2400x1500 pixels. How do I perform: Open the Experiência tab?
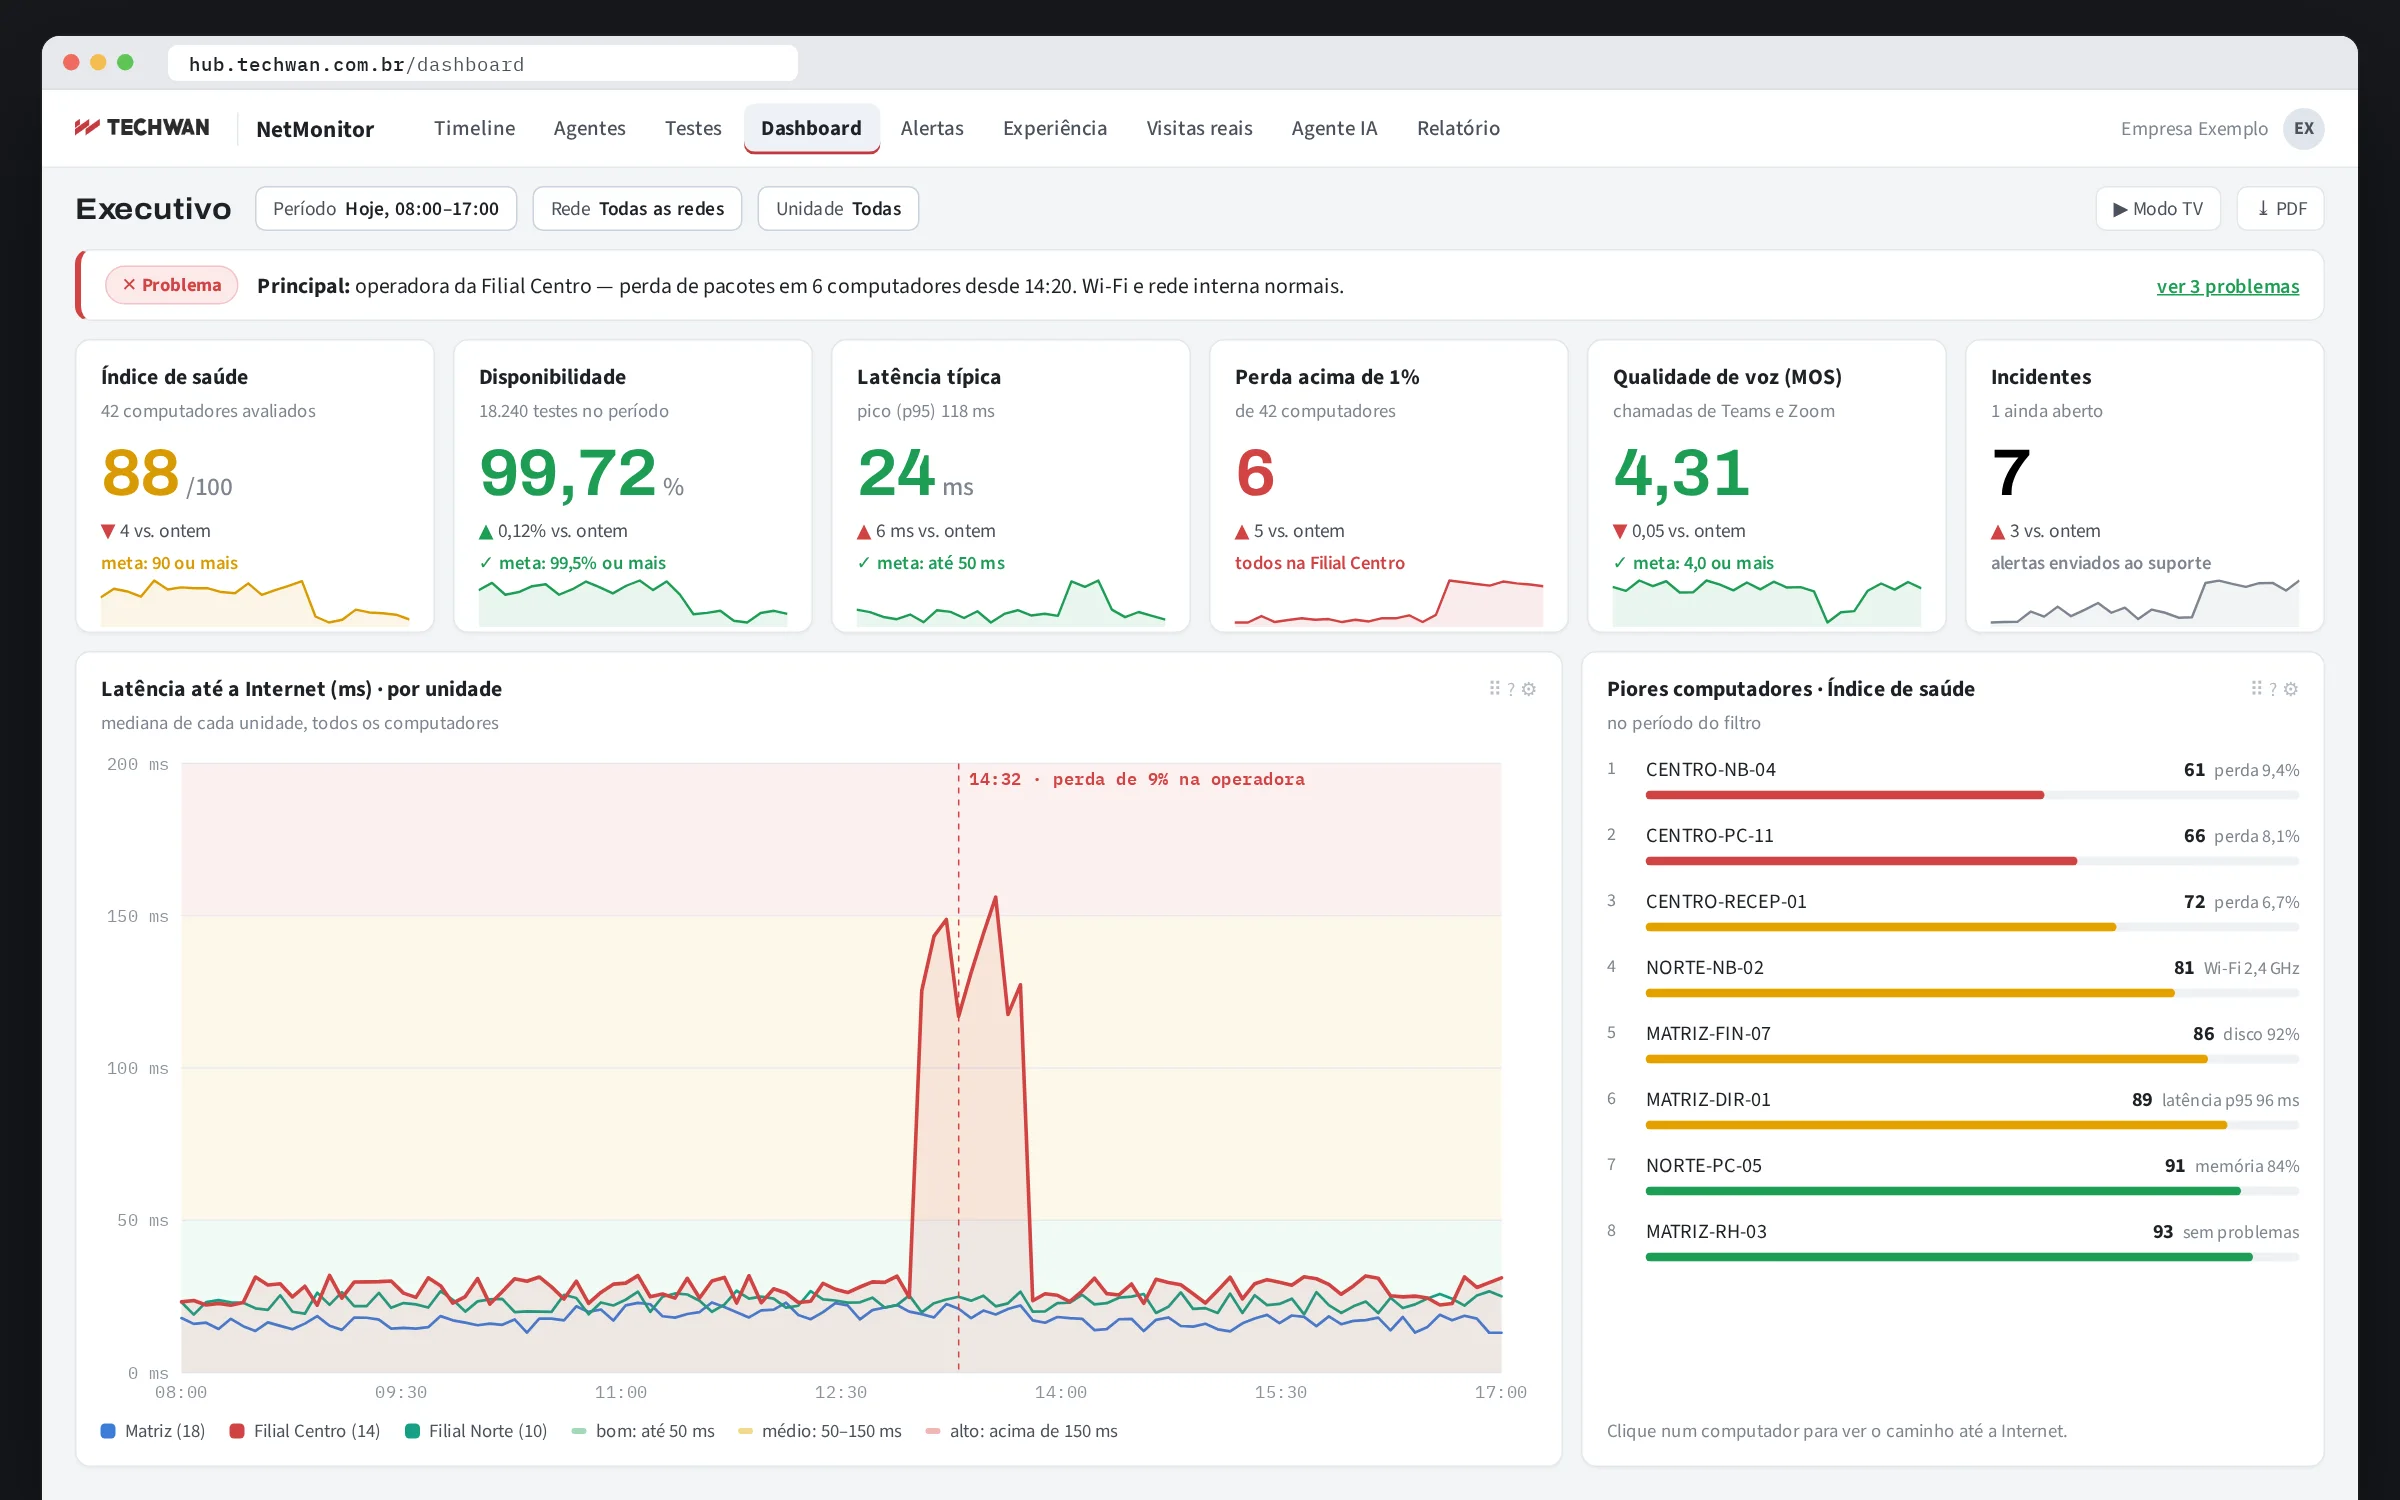[1055, 128]
